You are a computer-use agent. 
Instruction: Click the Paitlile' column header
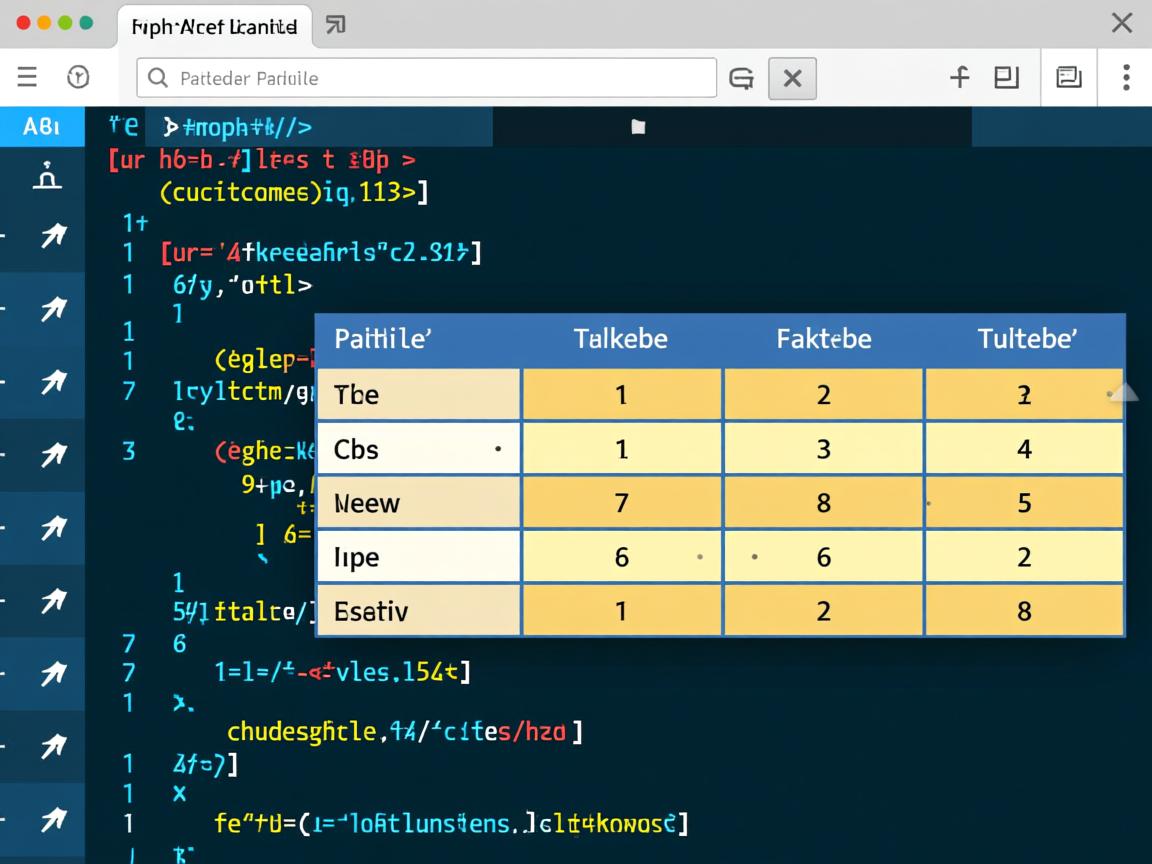pos(382,339)
